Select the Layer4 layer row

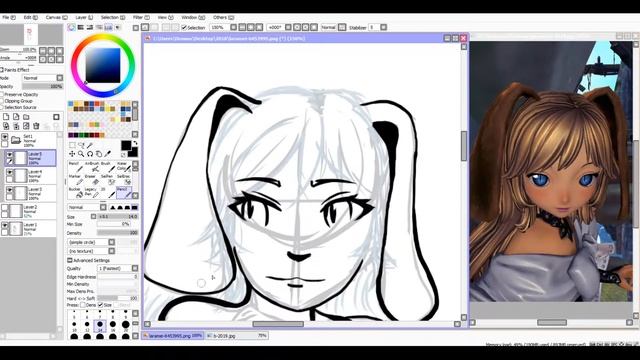pos(31,176)
